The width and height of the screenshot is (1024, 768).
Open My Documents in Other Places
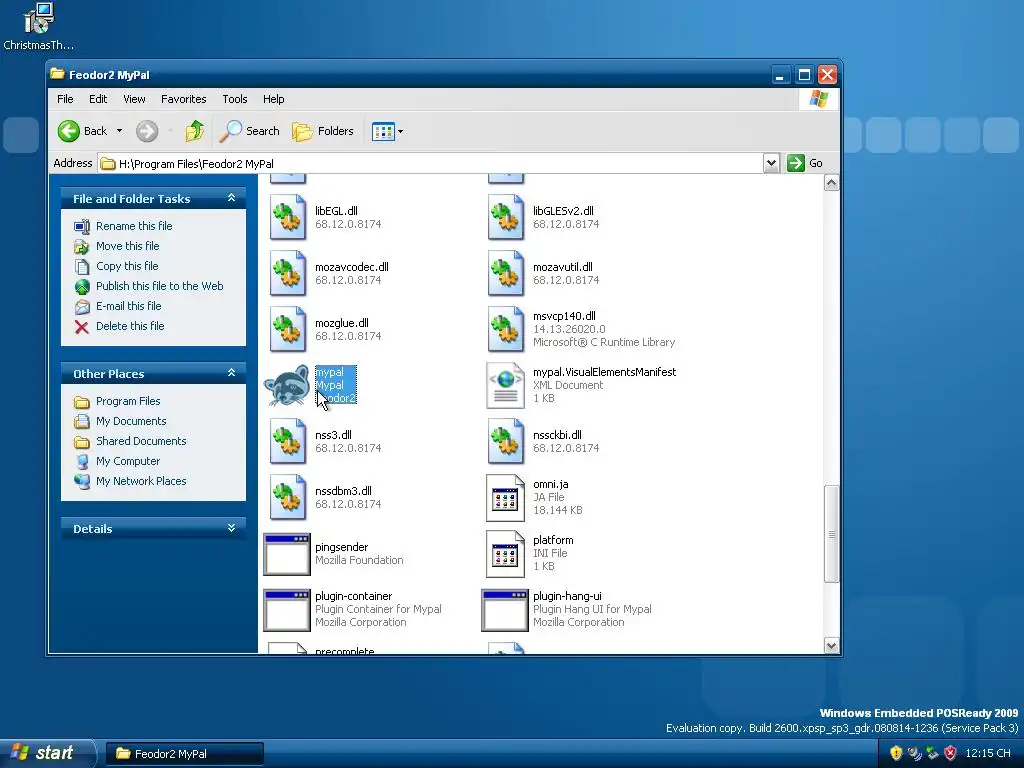(131, 421)
